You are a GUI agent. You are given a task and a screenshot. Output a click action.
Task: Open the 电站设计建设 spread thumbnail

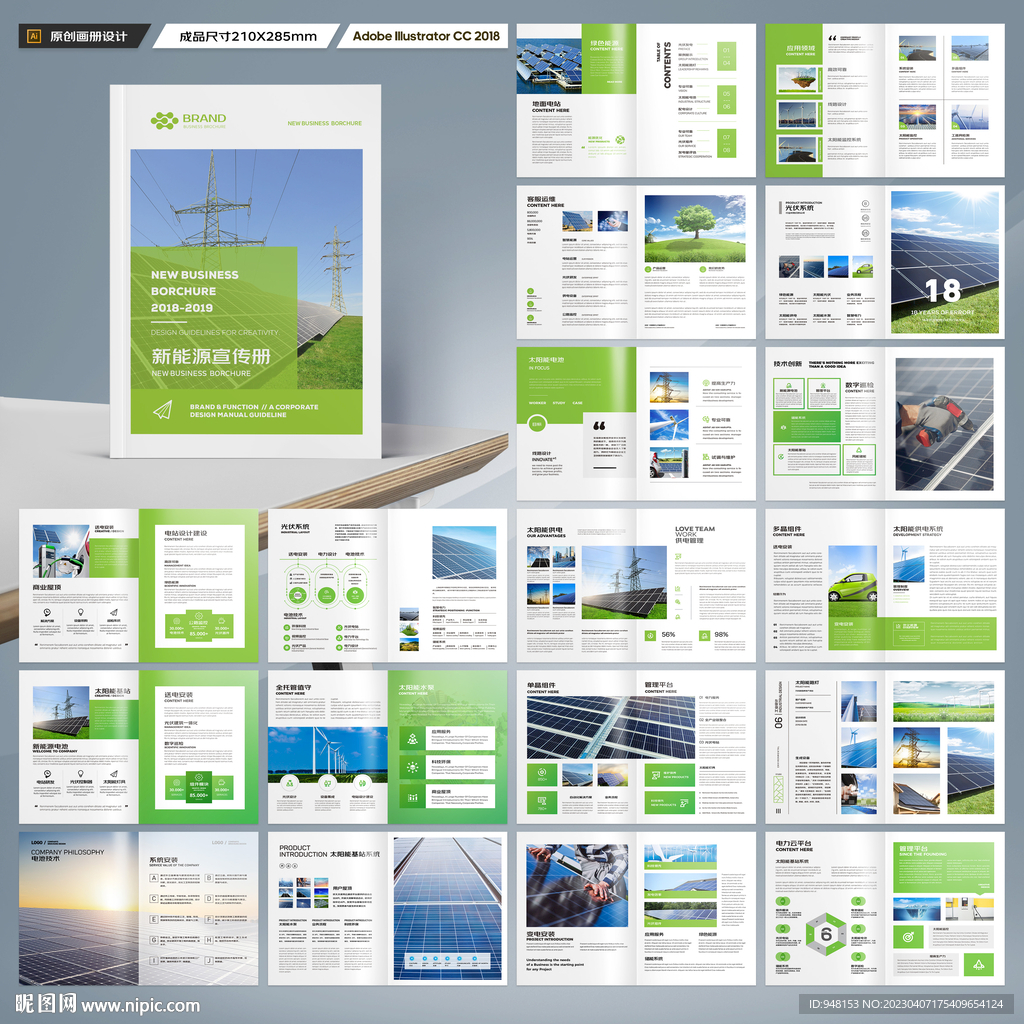(138, 585)
